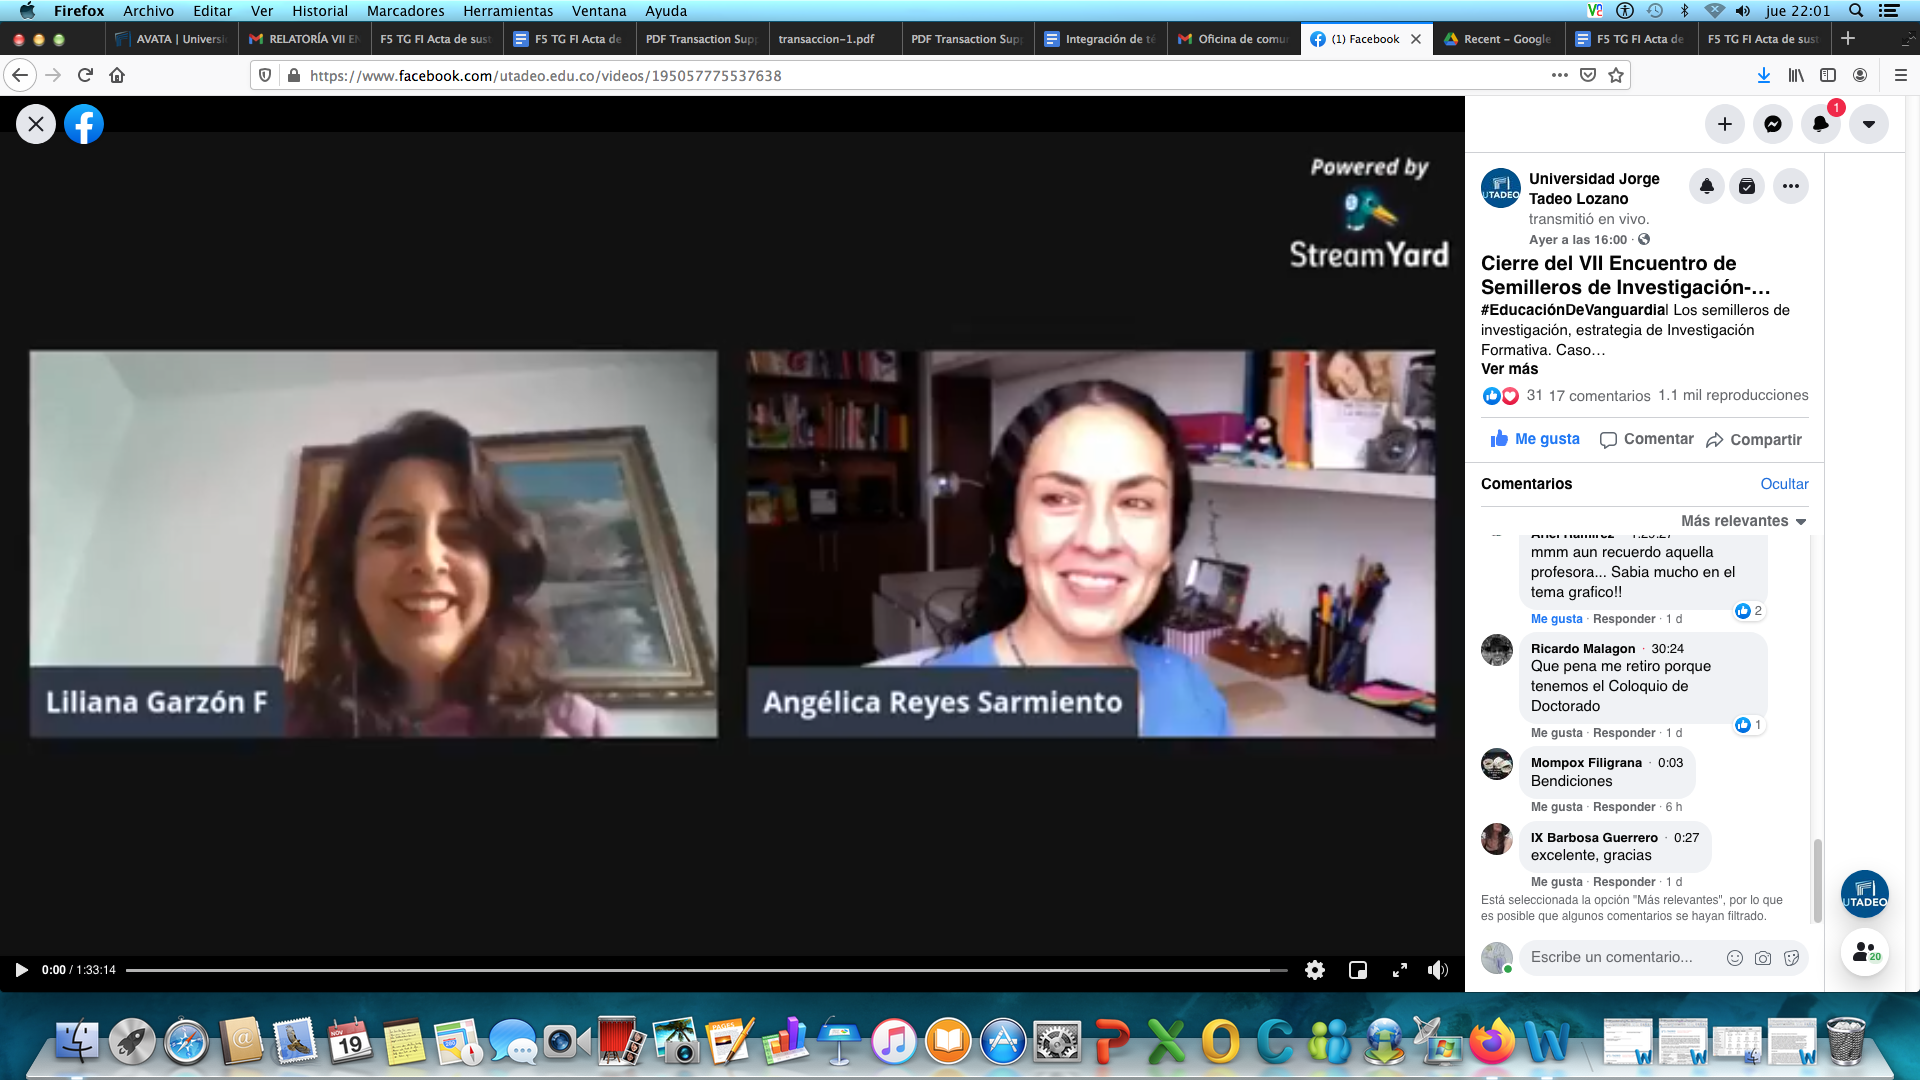Click the video settings gear icon
The height and width of the screenshot is (1080, 1920).
[x=1315, y=970]
